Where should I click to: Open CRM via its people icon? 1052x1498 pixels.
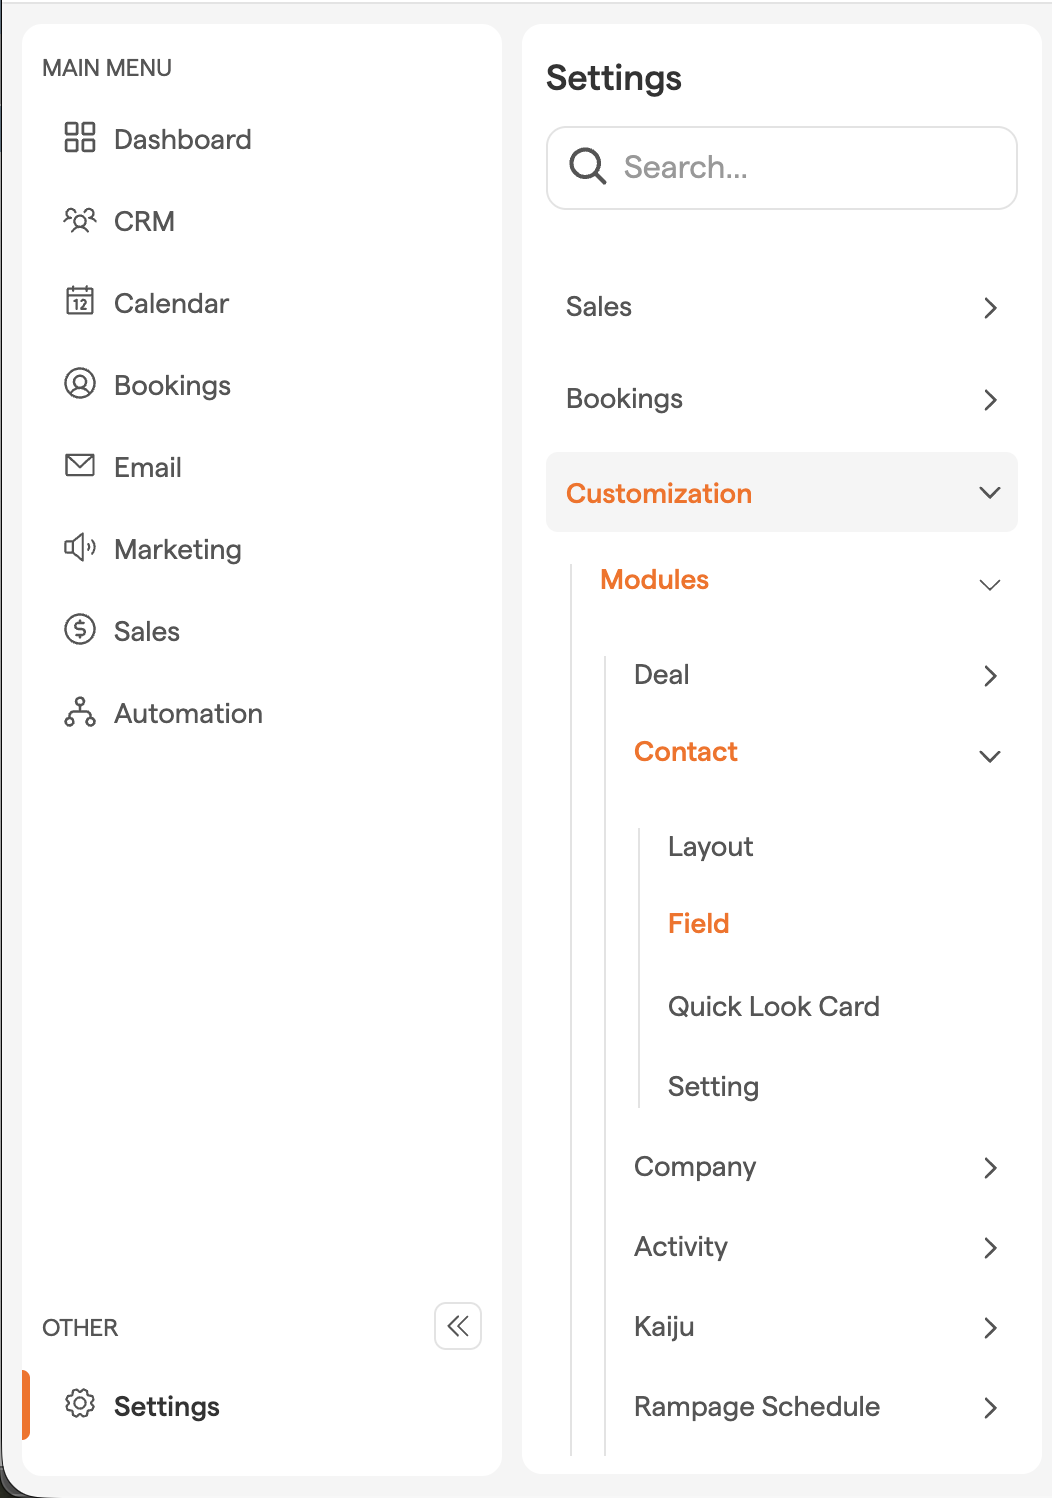(x=80, y=220)
